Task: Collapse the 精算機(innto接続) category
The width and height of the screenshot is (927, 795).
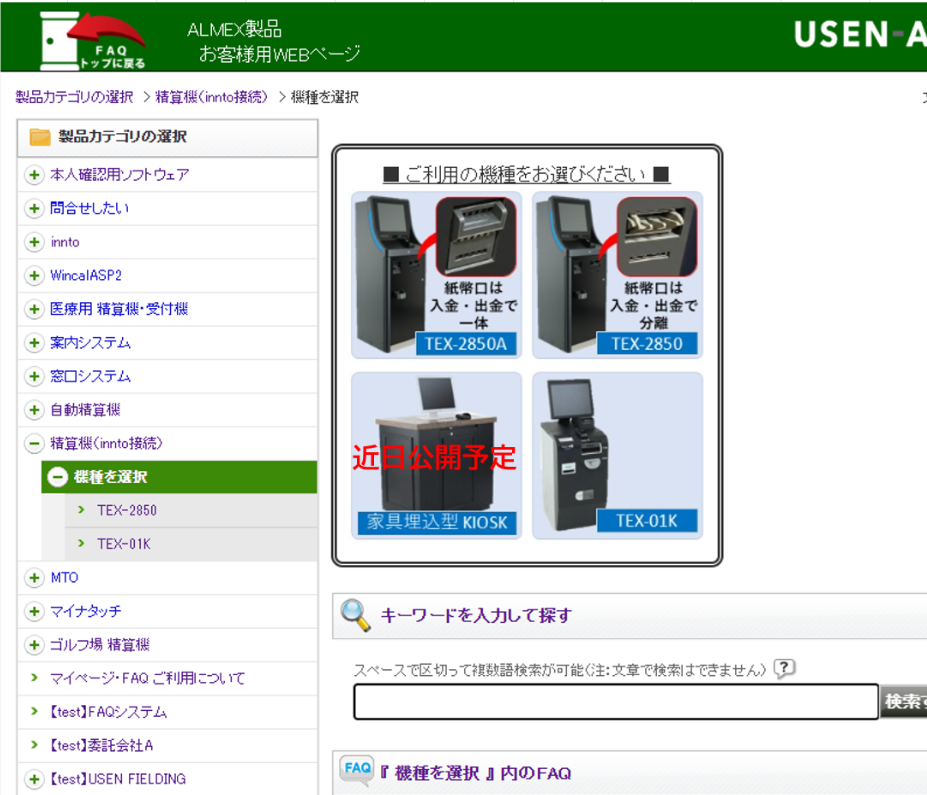Action: (34, 443)
